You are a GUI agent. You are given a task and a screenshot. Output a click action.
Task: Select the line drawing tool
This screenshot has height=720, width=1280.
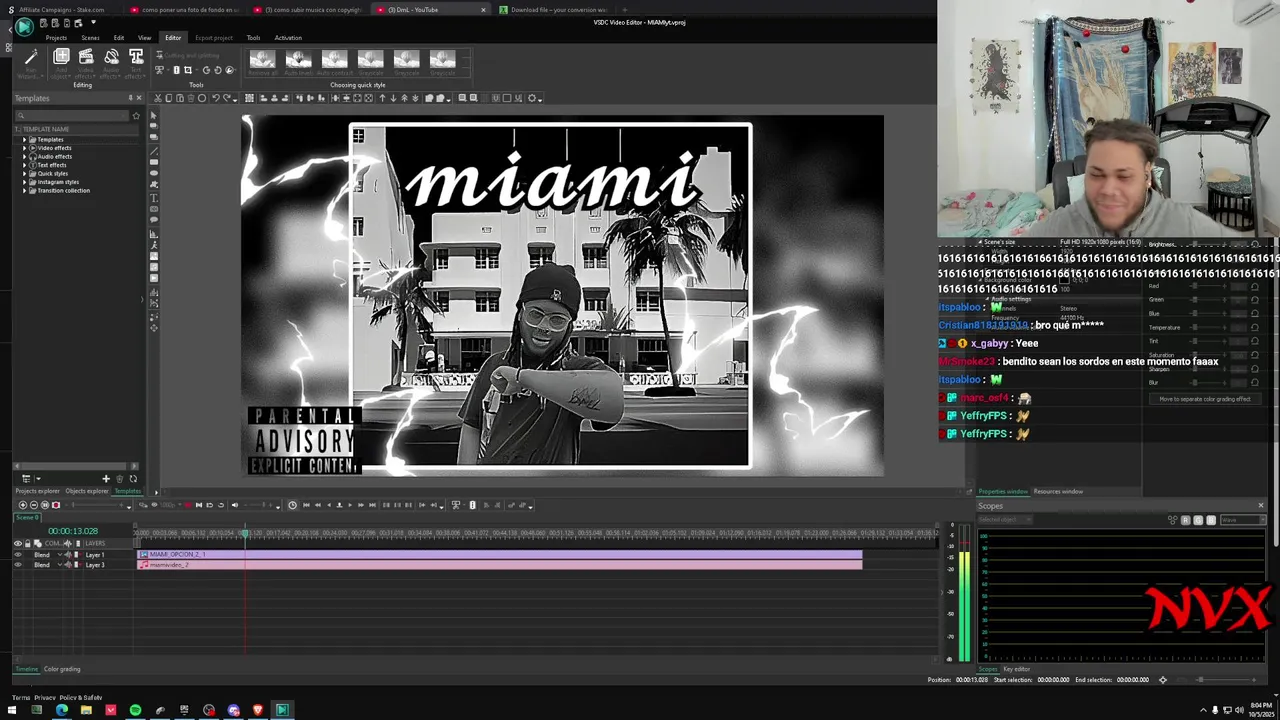[x=153, y=150]
